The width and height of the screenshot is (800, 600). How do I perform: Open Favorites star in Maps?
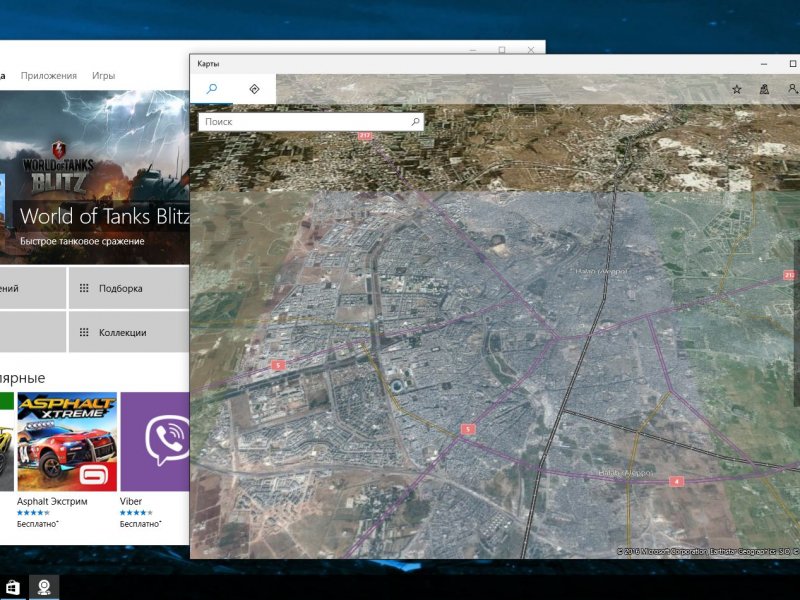point(737,89)
